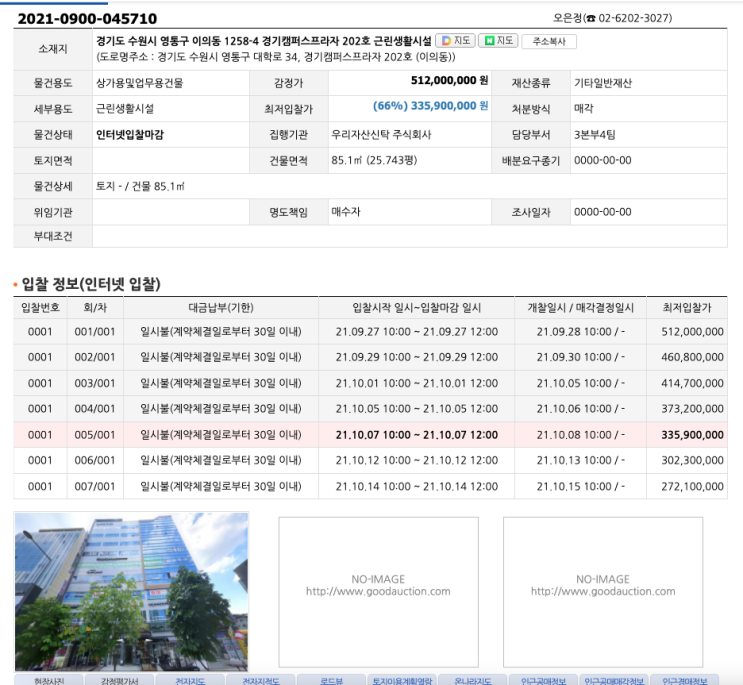
Task: Select bid row 004/001
Action: coord(370,408)
